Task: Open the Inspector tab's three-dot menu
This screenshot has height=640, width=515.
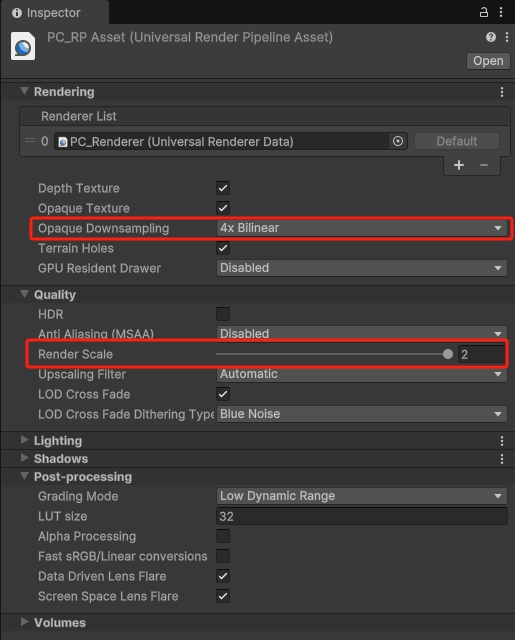Action: [501, 12]
